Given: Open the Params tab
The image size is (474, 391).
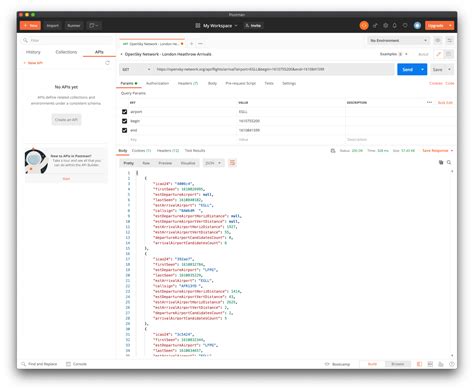Looking at the screenshot, I should [x=128, y=83].
